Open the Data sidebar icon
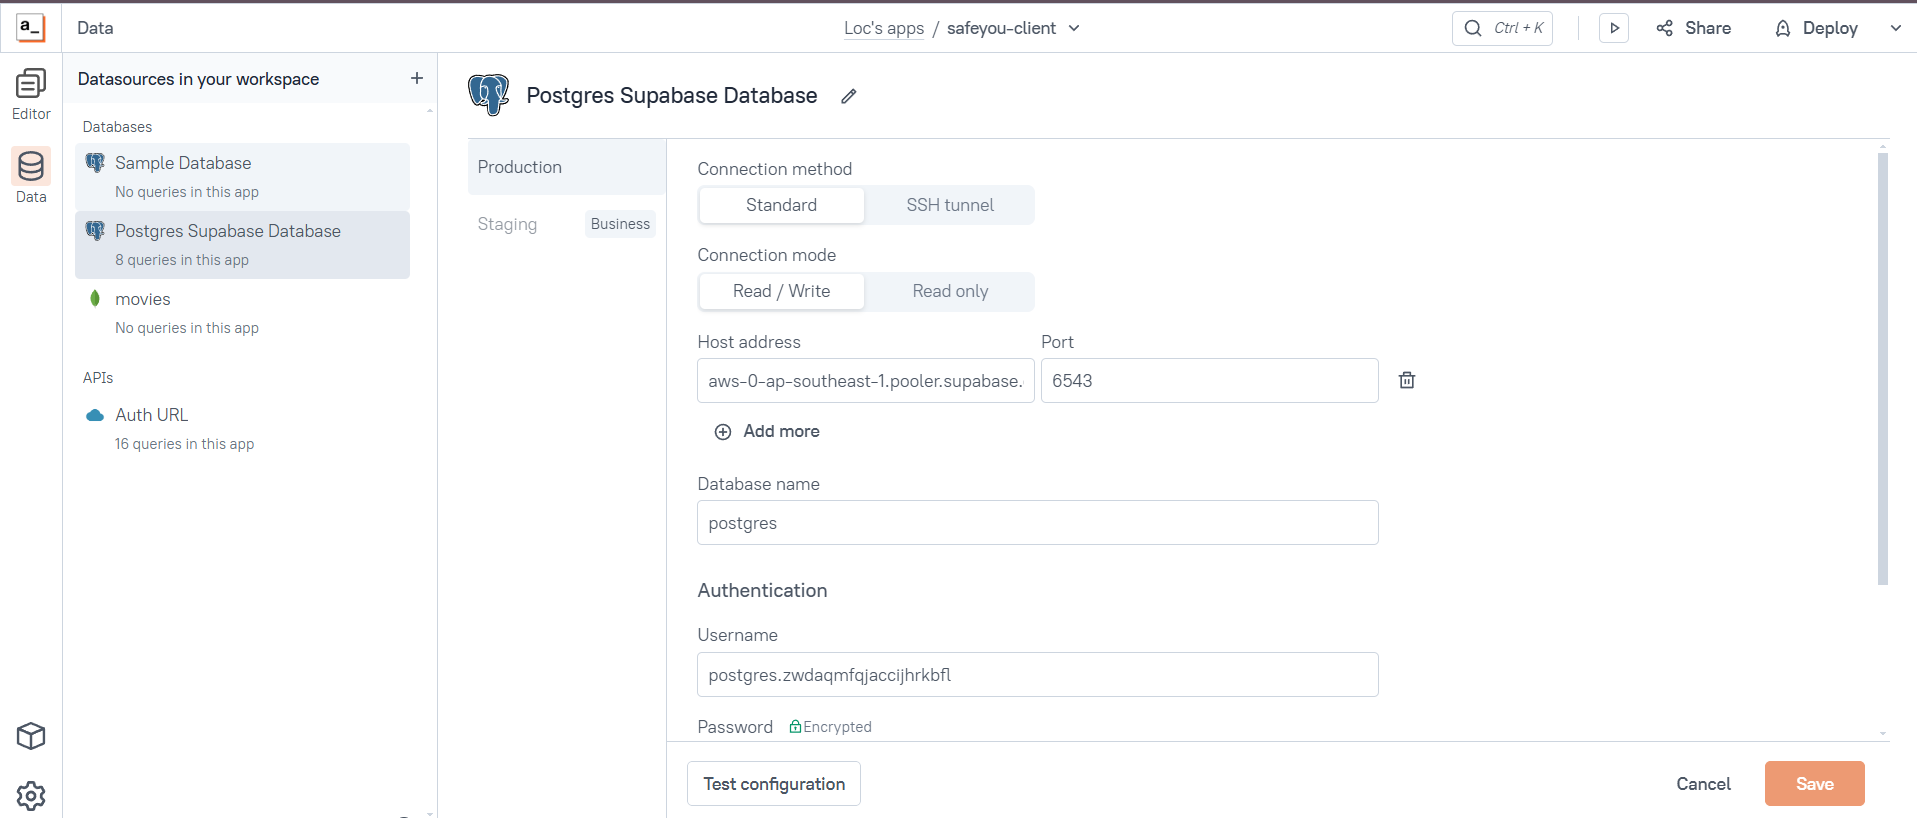1917x818 pixels. pos(31,176)
